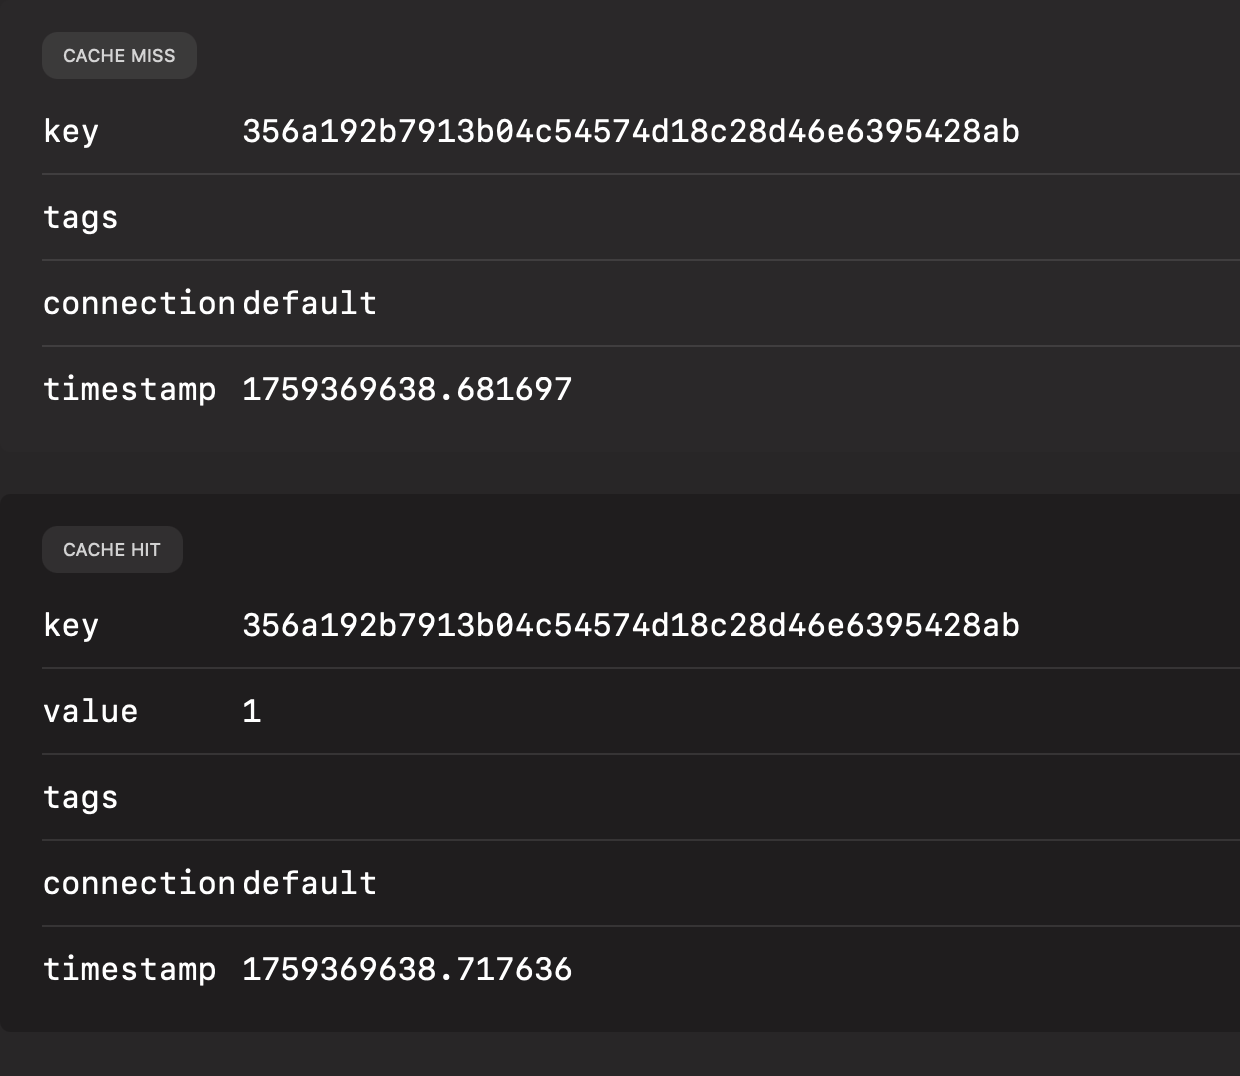1240x1076 pixels.
Task: Select timestamp value 1759369638.681697
Action: (x=407, y=389)
